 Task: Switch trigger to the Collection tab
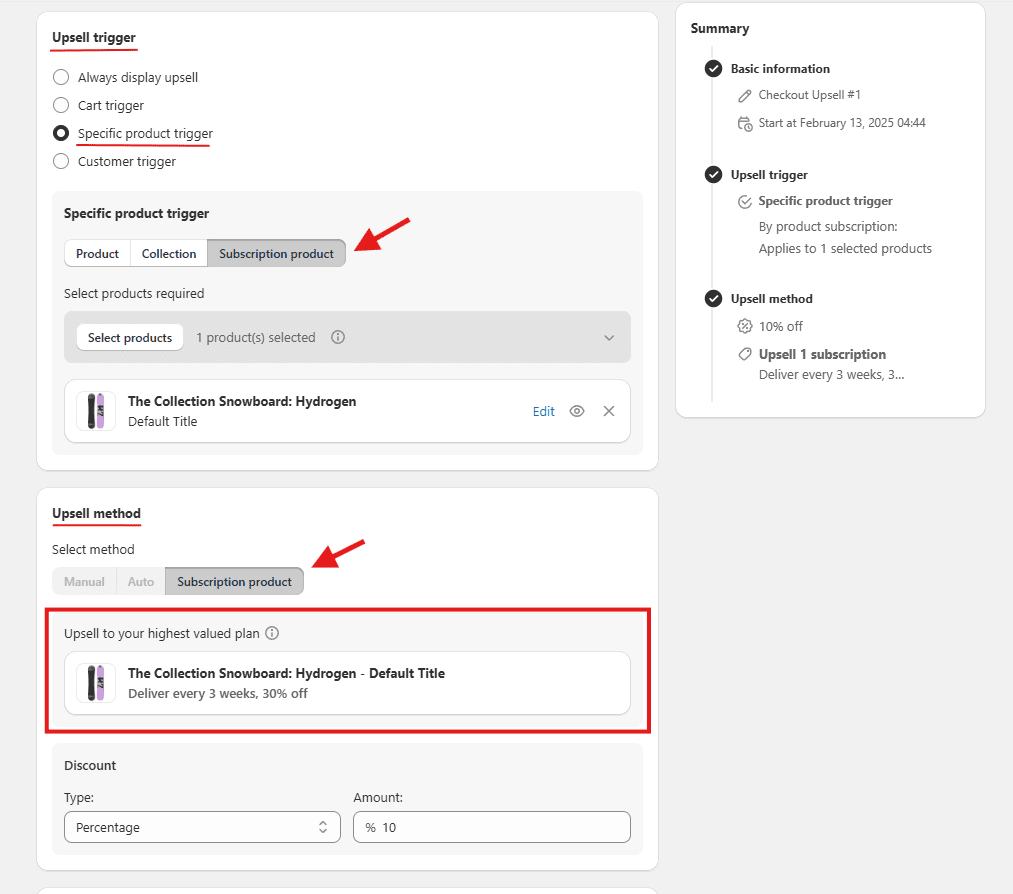pos(169,254)
